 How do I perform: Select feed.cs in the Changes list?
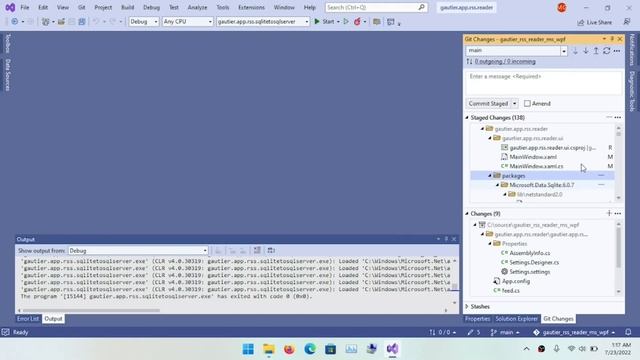coord(511,291)
